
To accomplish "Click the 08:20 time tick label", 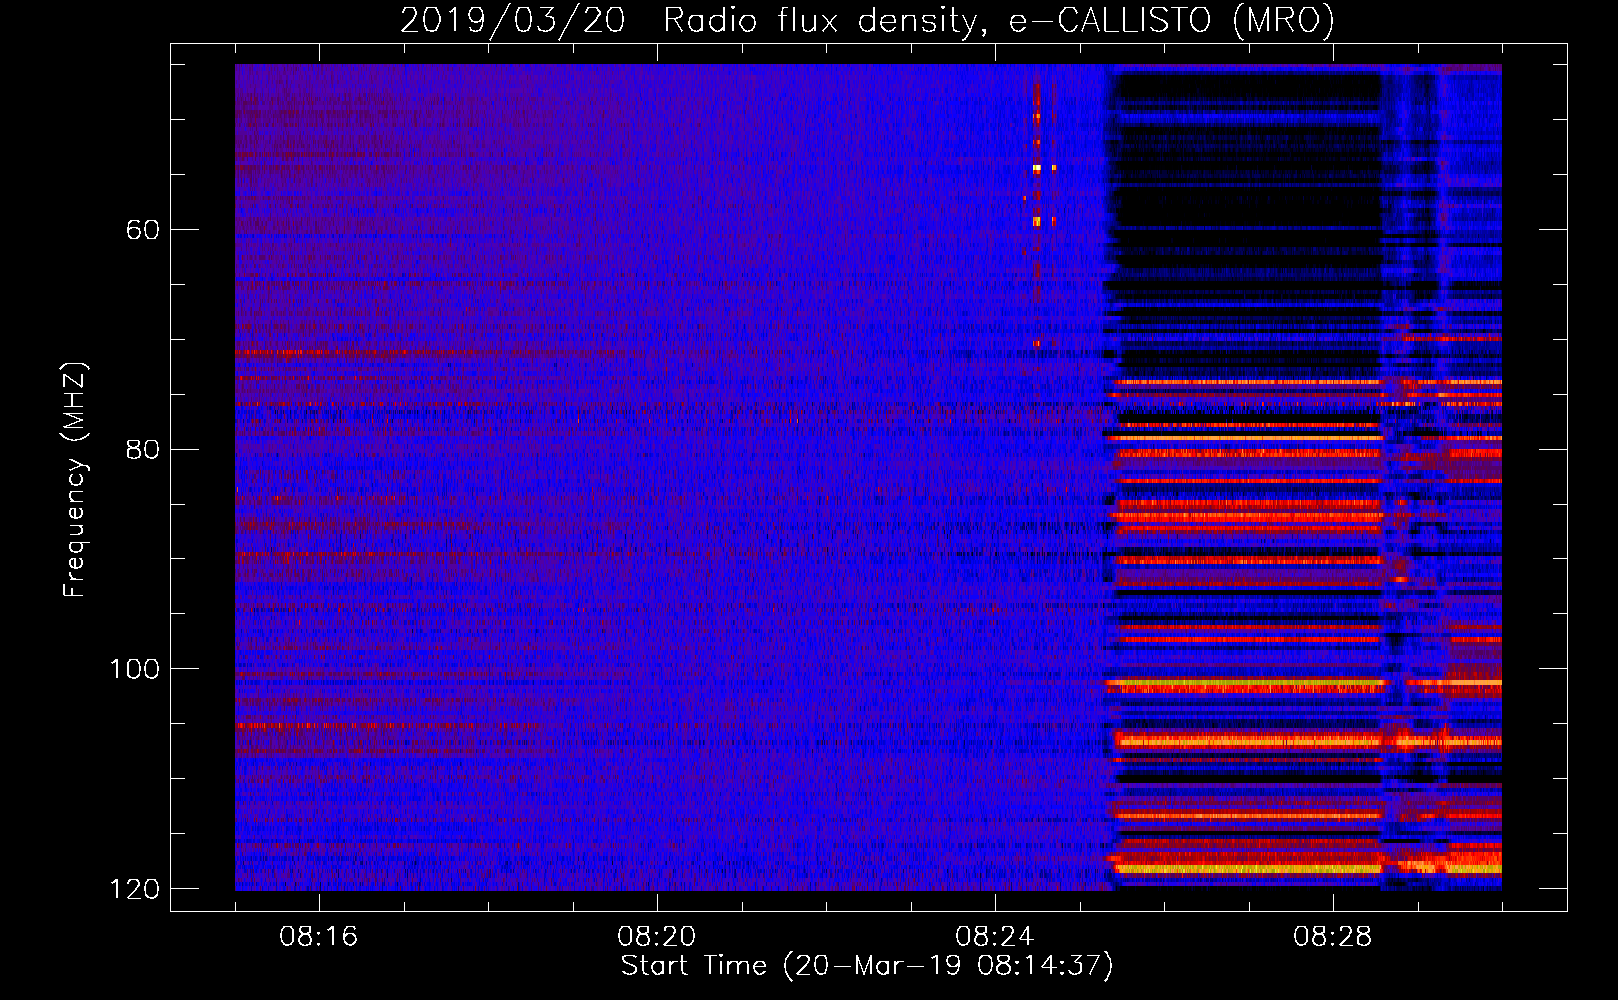I will click(657, 937).
